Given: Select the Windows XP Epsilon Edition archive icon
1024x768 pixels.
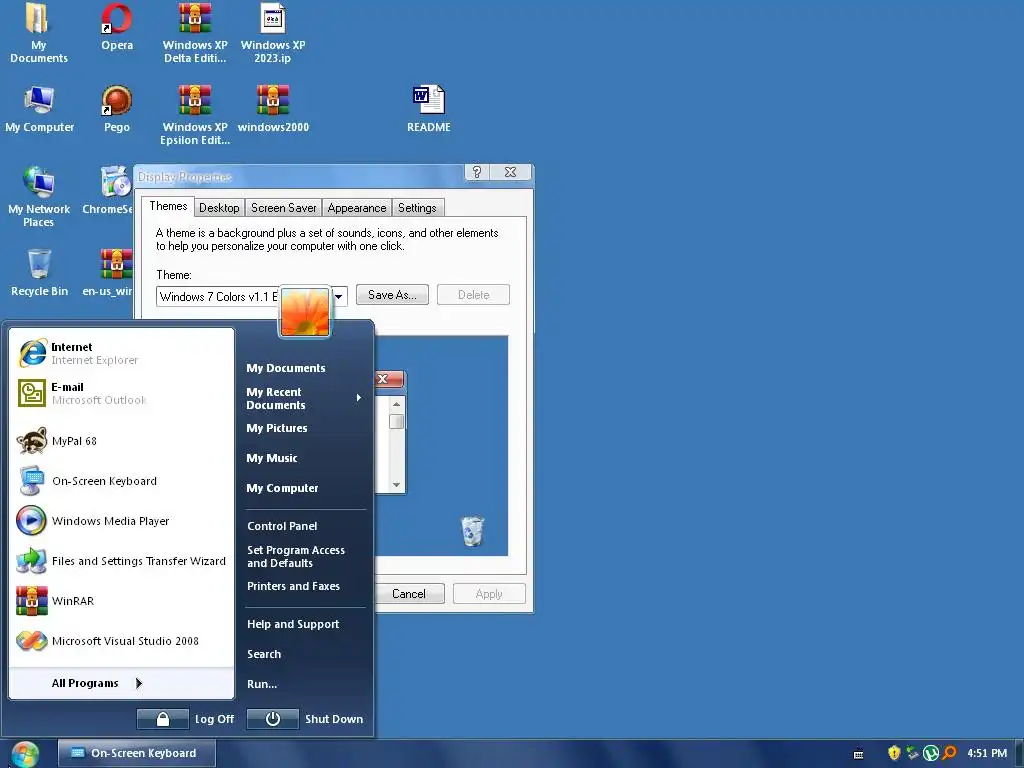Looking at the screenshot, I should 195,115.
